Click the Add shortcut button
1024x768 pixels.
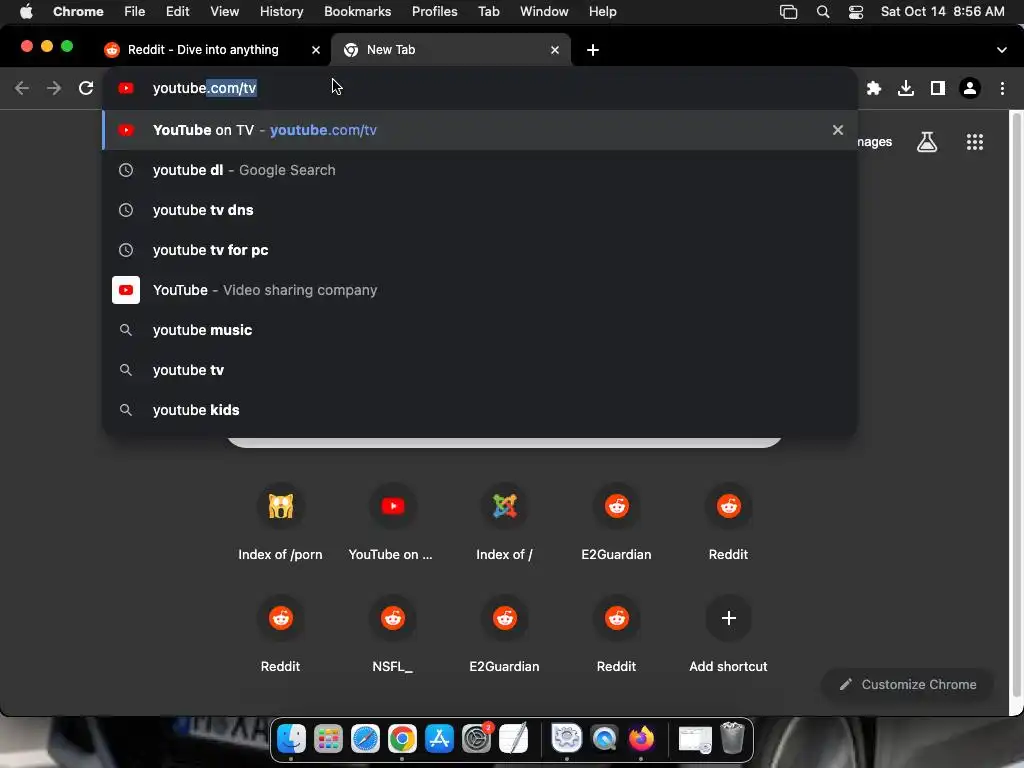click(x=728, y=636)
